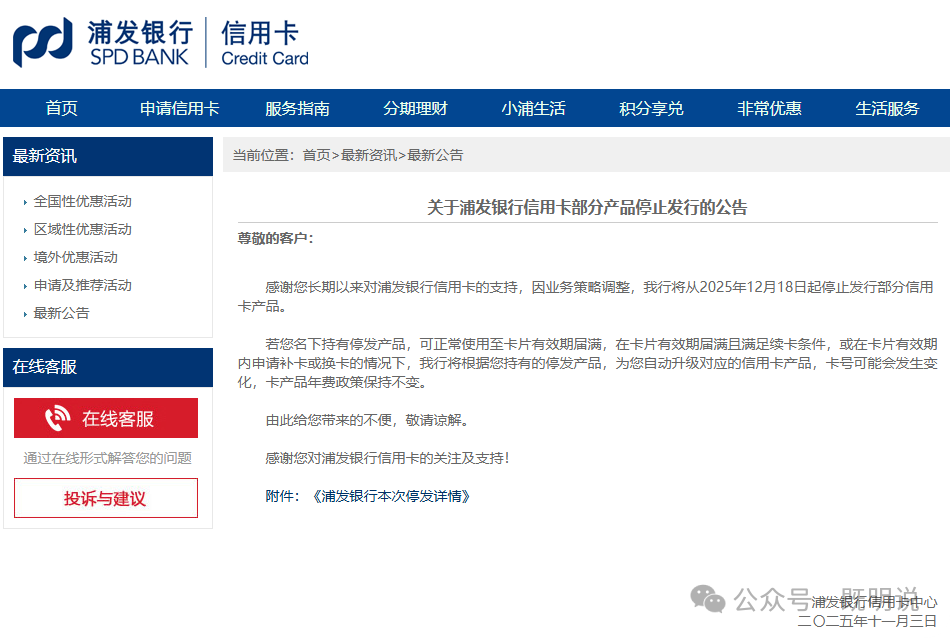Select 非常优惠 in the top navigation
The width and height of the screenshot is (950, 638).
click(x=768, y=109)
